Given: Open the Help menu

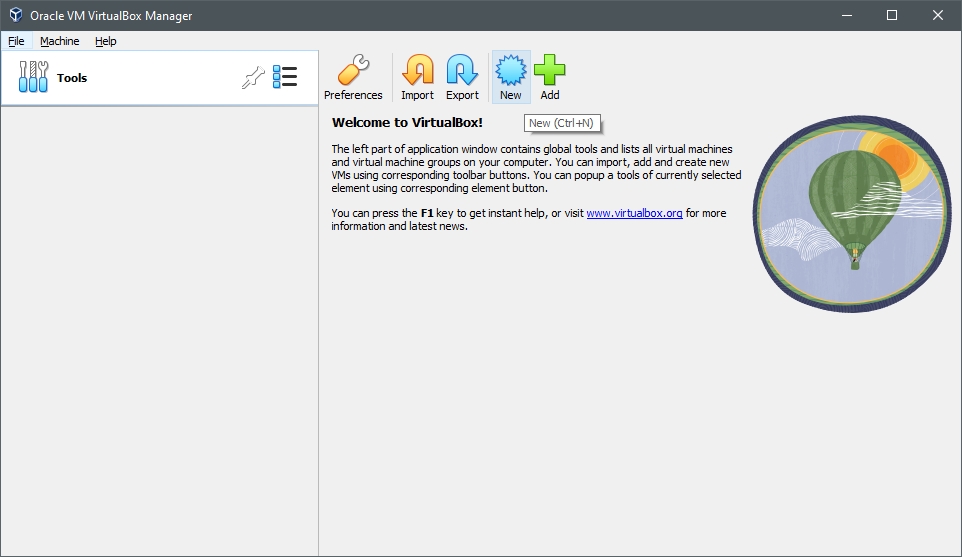Looking at the screenshot, I should 106,41.
